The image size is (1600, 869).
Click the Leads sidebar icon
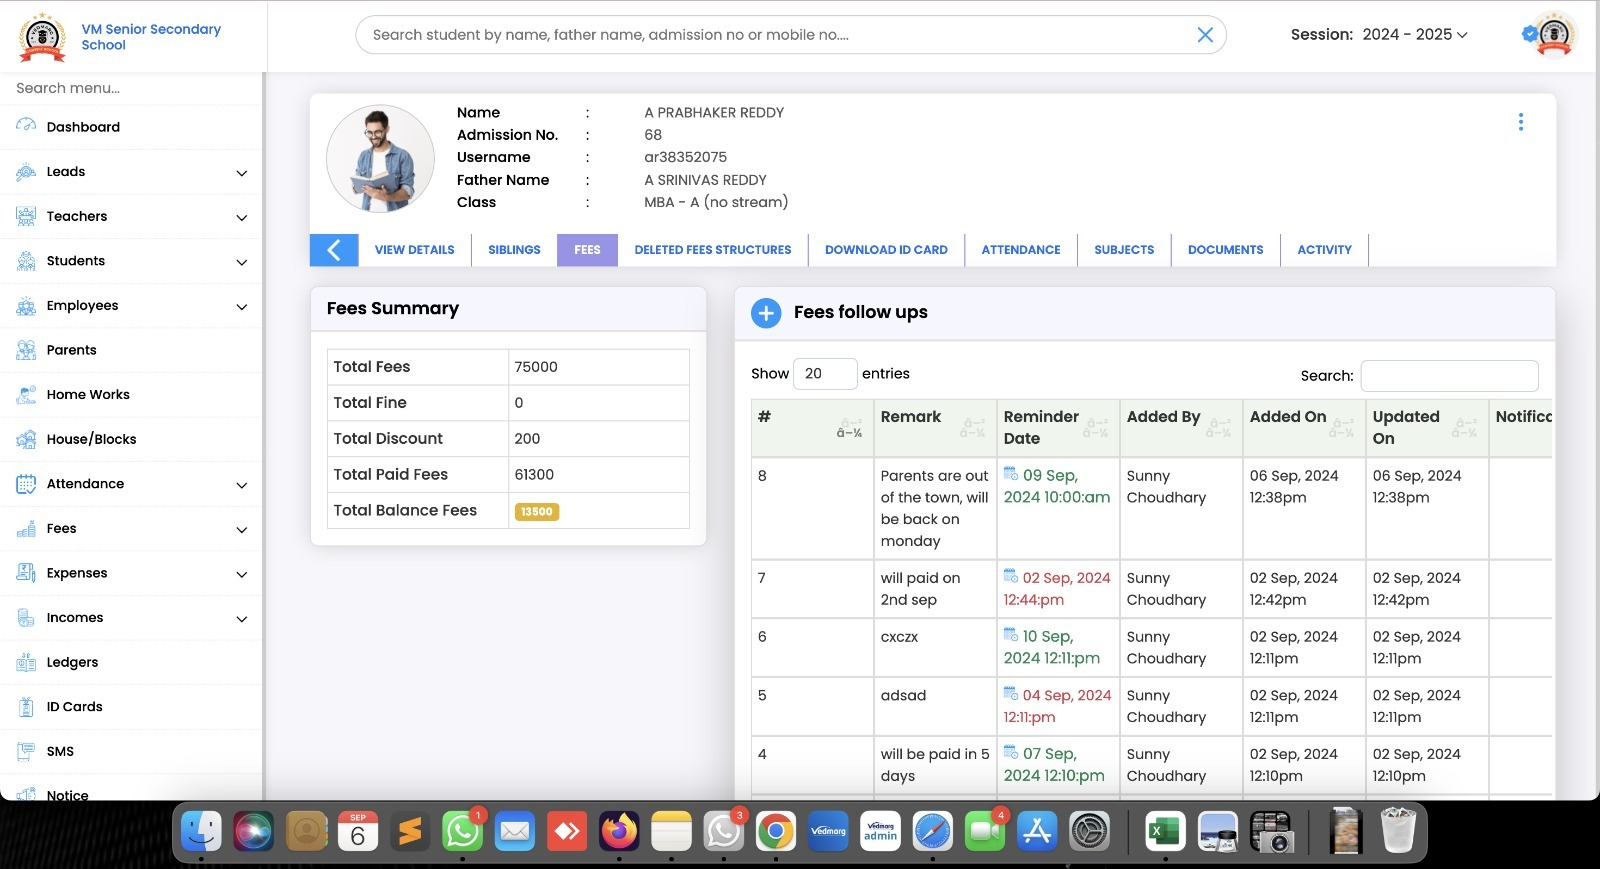click(x=26, y=172)
